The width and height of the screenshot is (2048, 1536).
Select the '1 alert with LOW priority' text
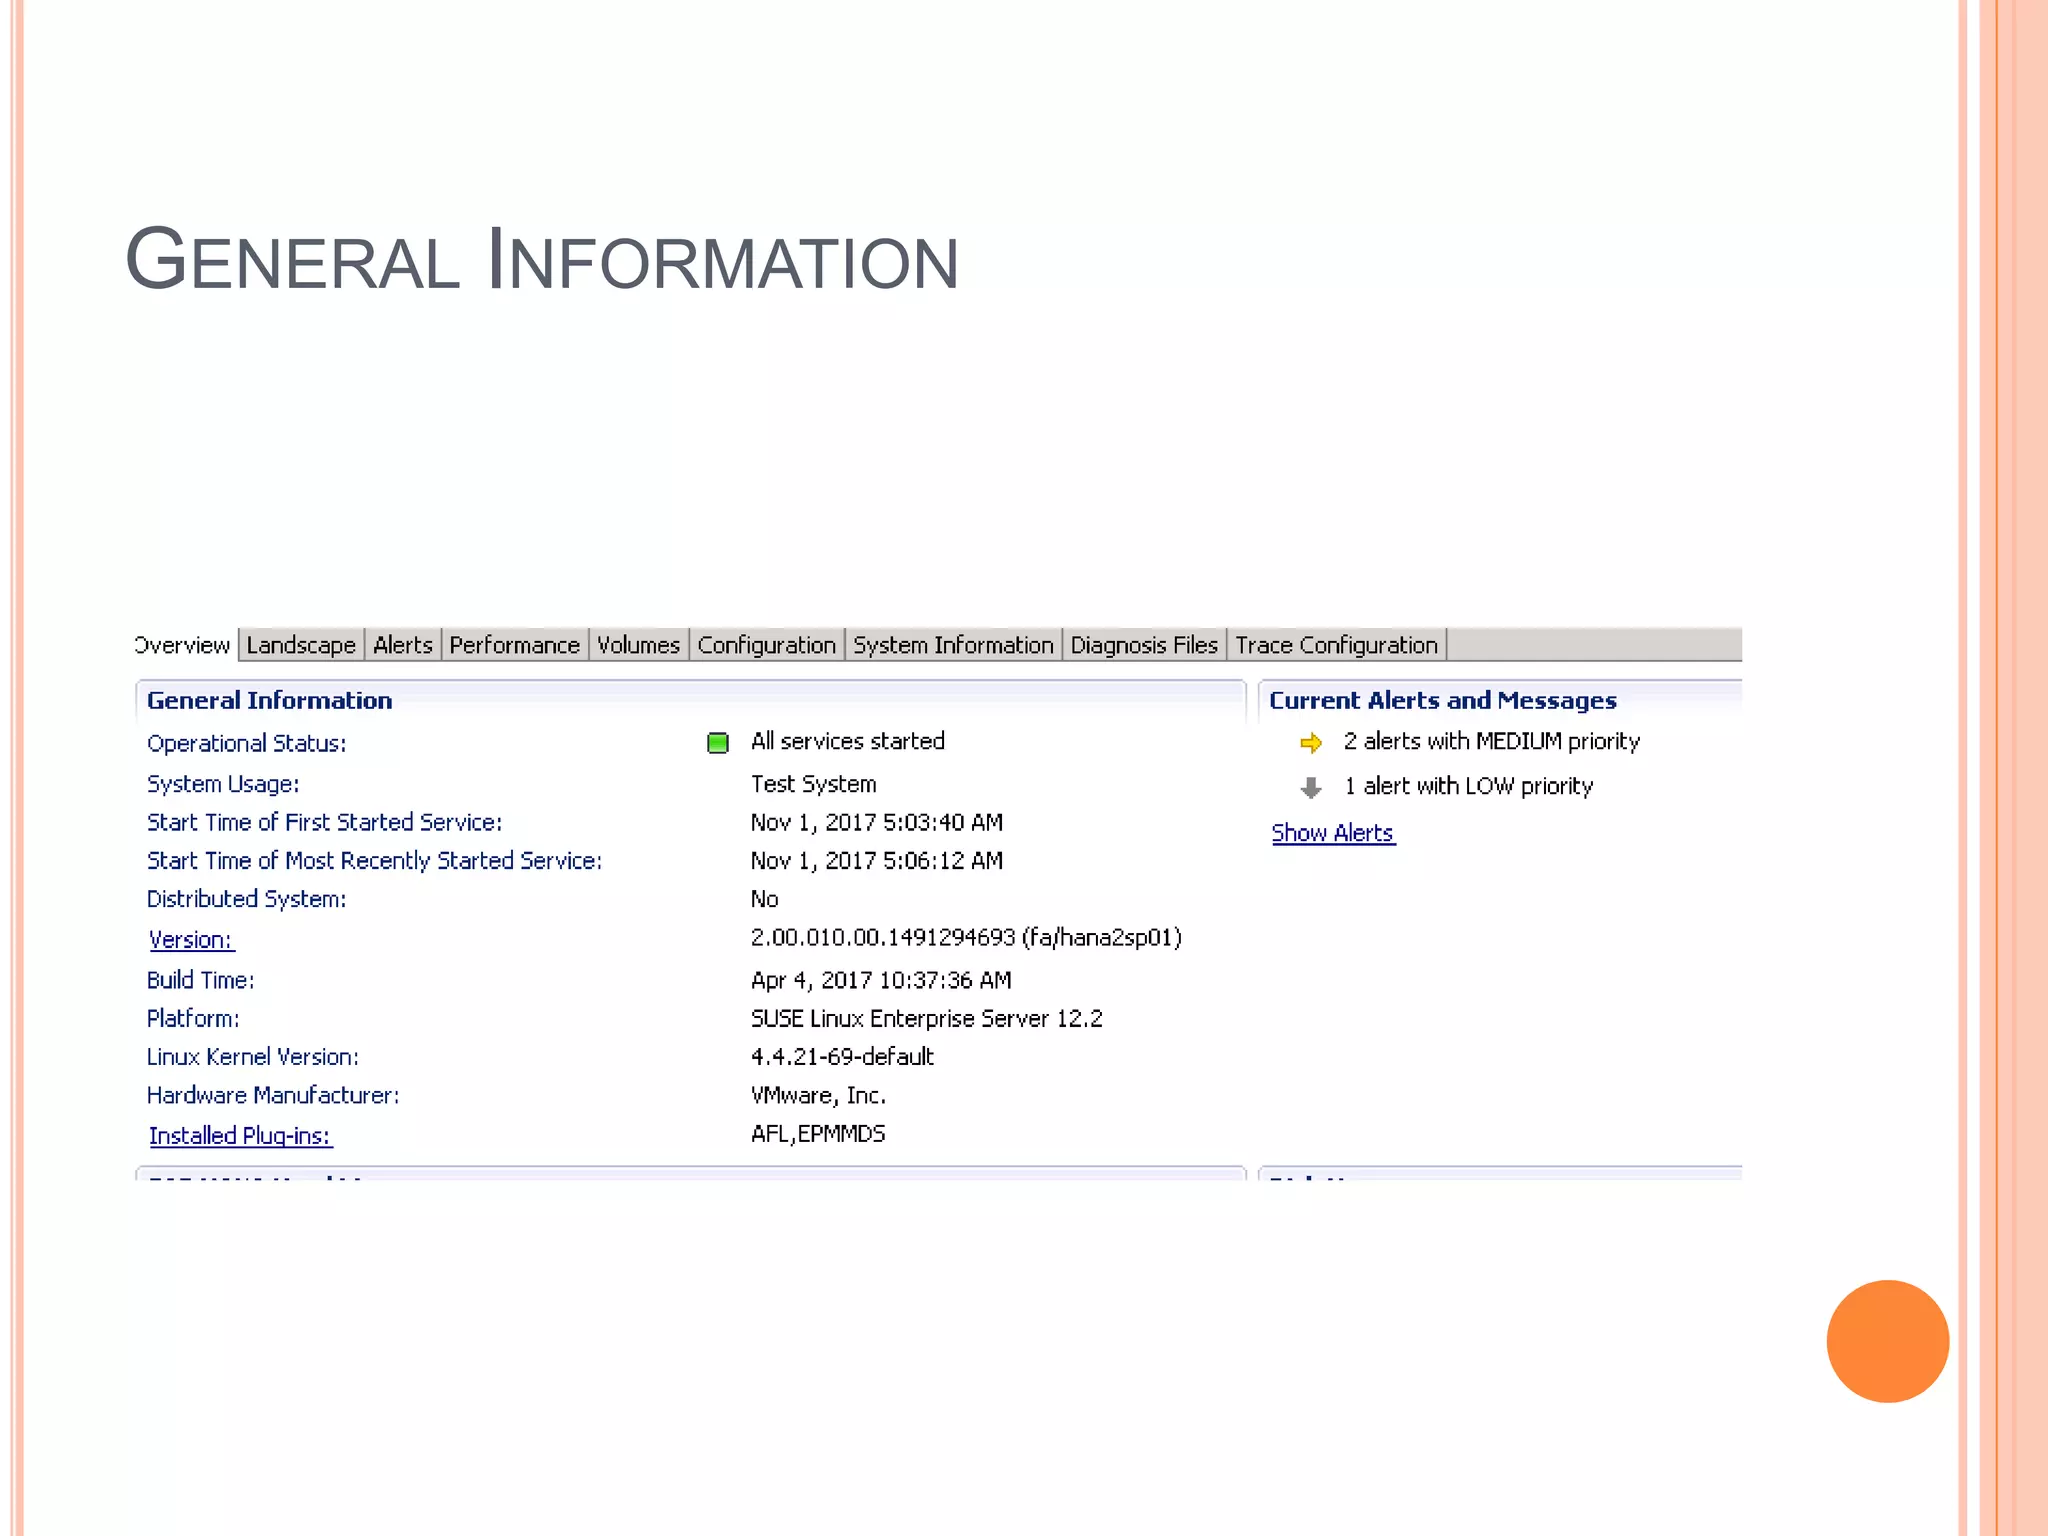(x=1468, y=786)
